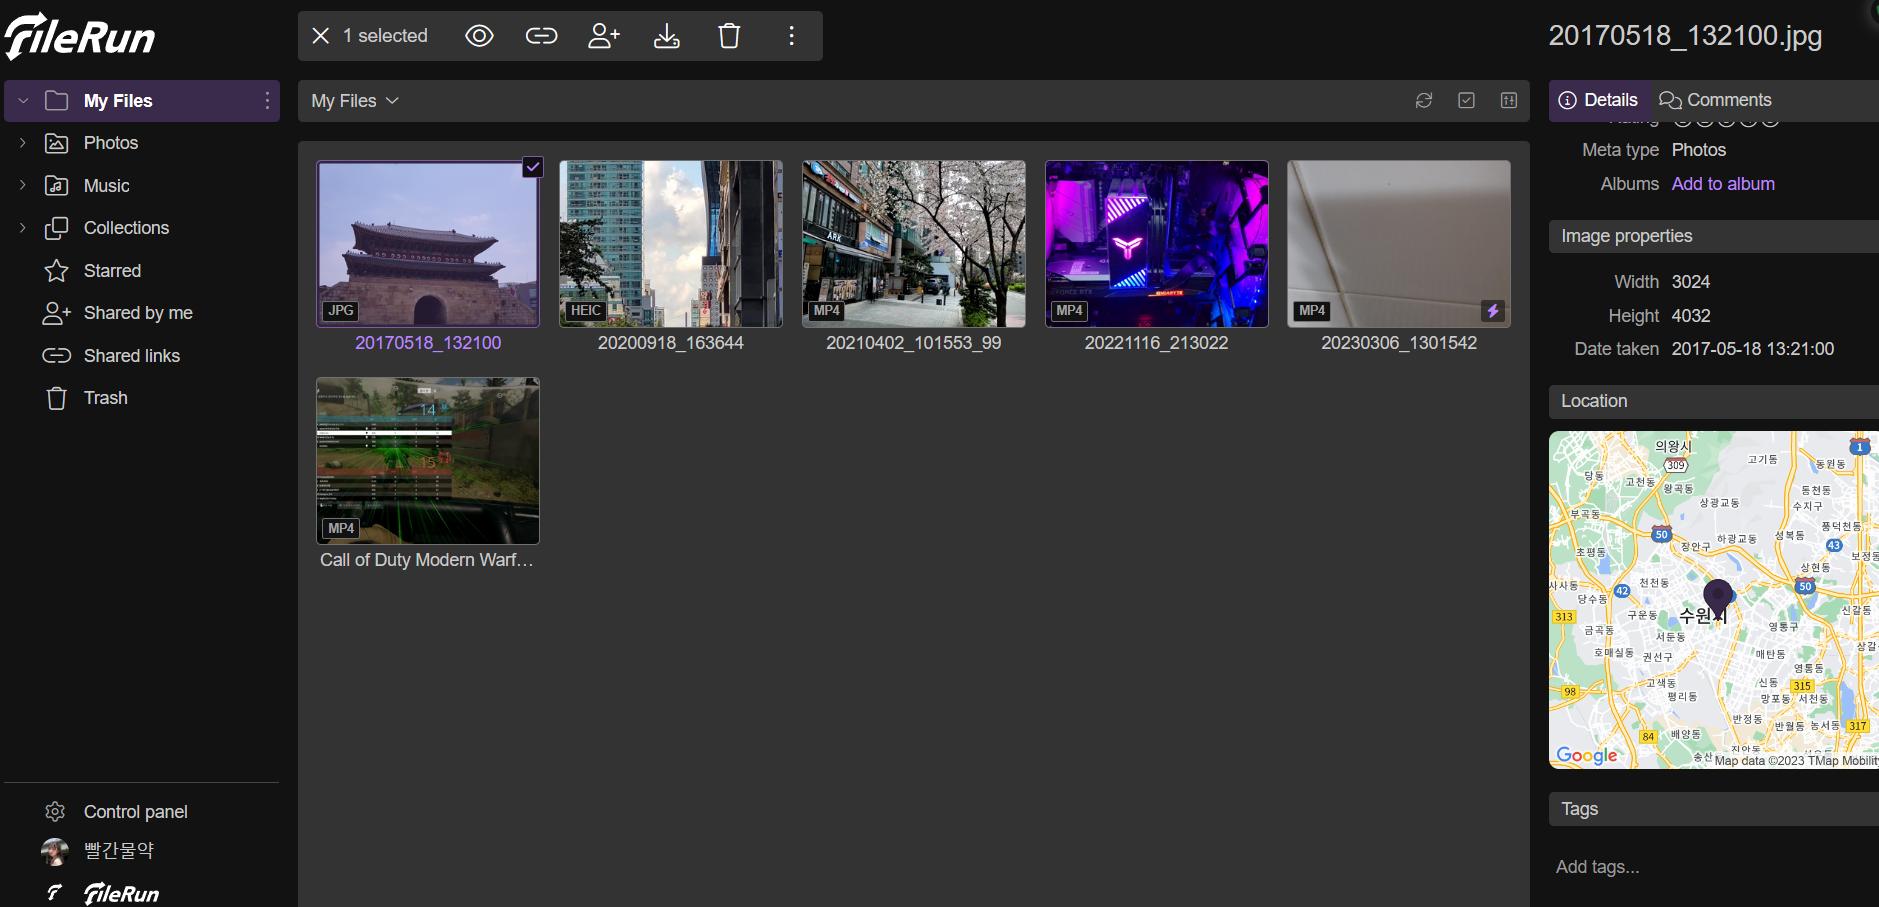Screen dimensions: 1879x907
Task: Switch to the Comments tab
Action: coord(1715,100)
